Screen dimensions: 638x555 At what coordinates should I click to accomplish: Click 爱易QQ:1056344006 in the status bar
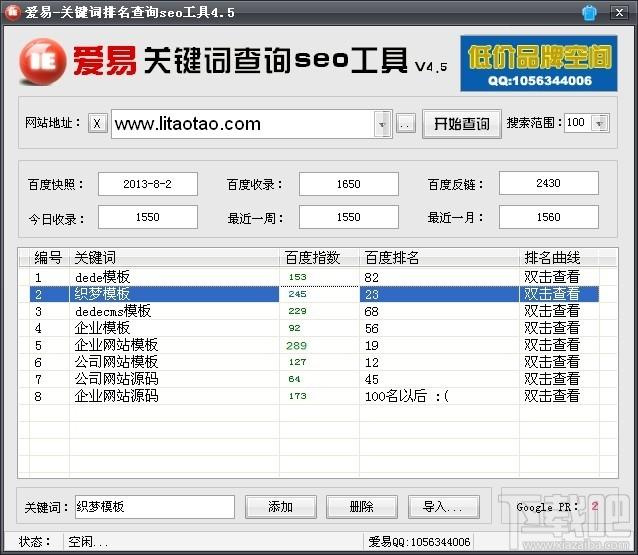[x=419, y=542]
